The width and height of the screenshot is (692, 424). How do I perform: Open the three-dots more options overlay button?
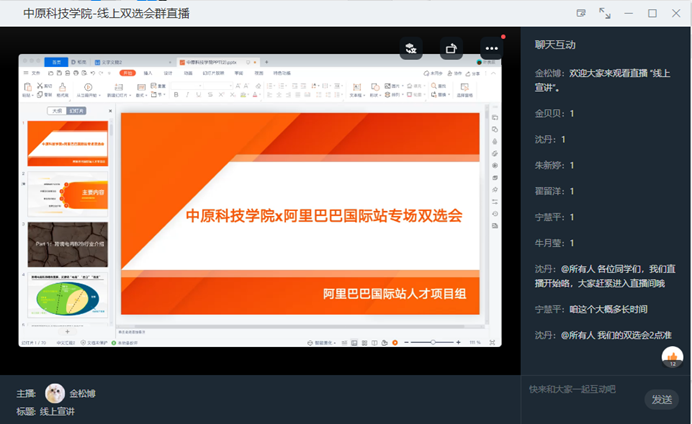tap(492, 48)
